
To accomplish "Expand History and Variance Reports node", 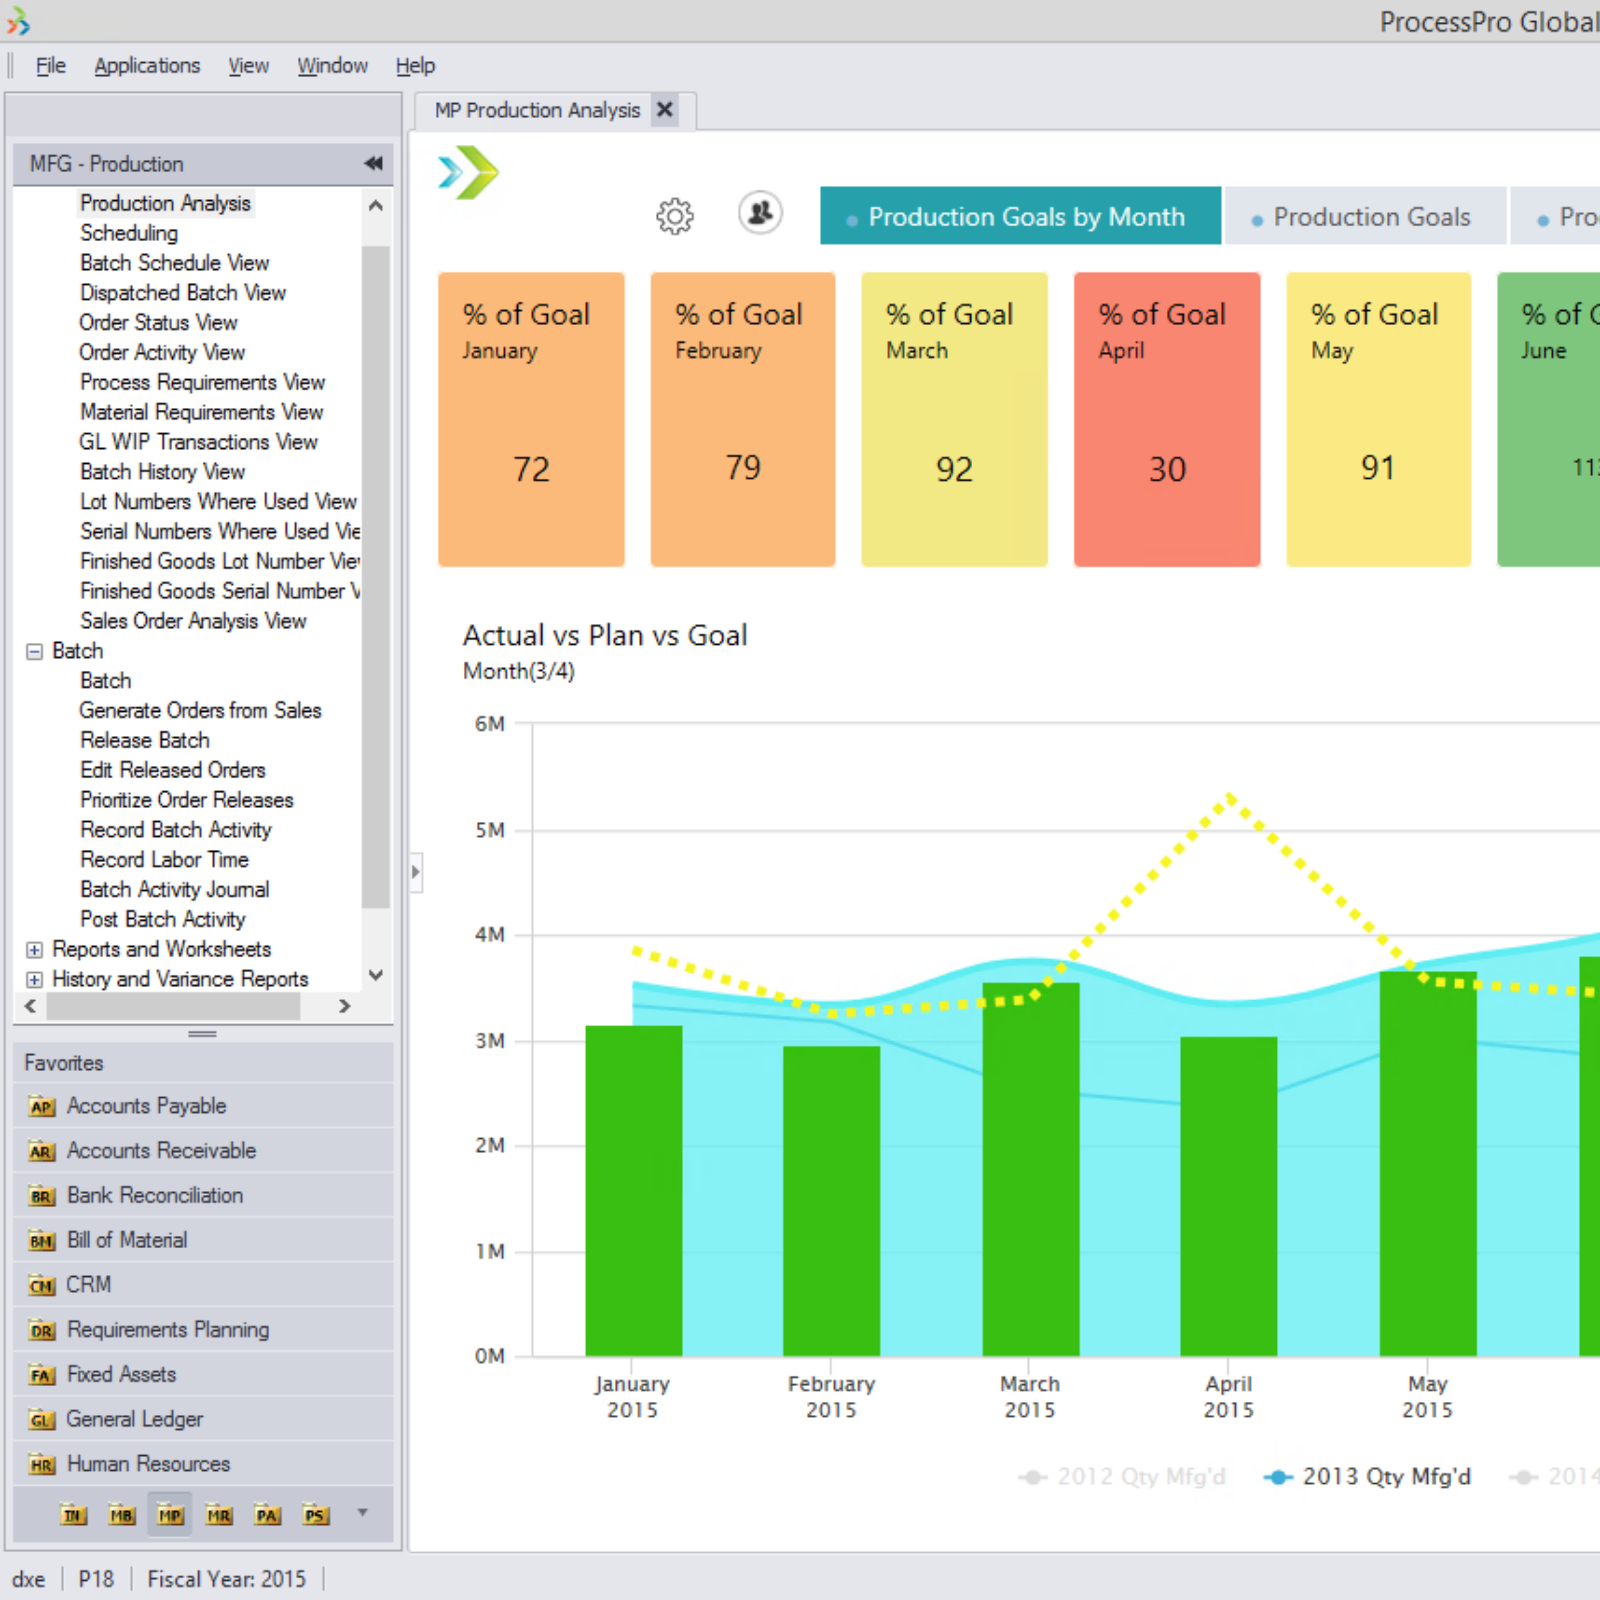I will (34, 979).
